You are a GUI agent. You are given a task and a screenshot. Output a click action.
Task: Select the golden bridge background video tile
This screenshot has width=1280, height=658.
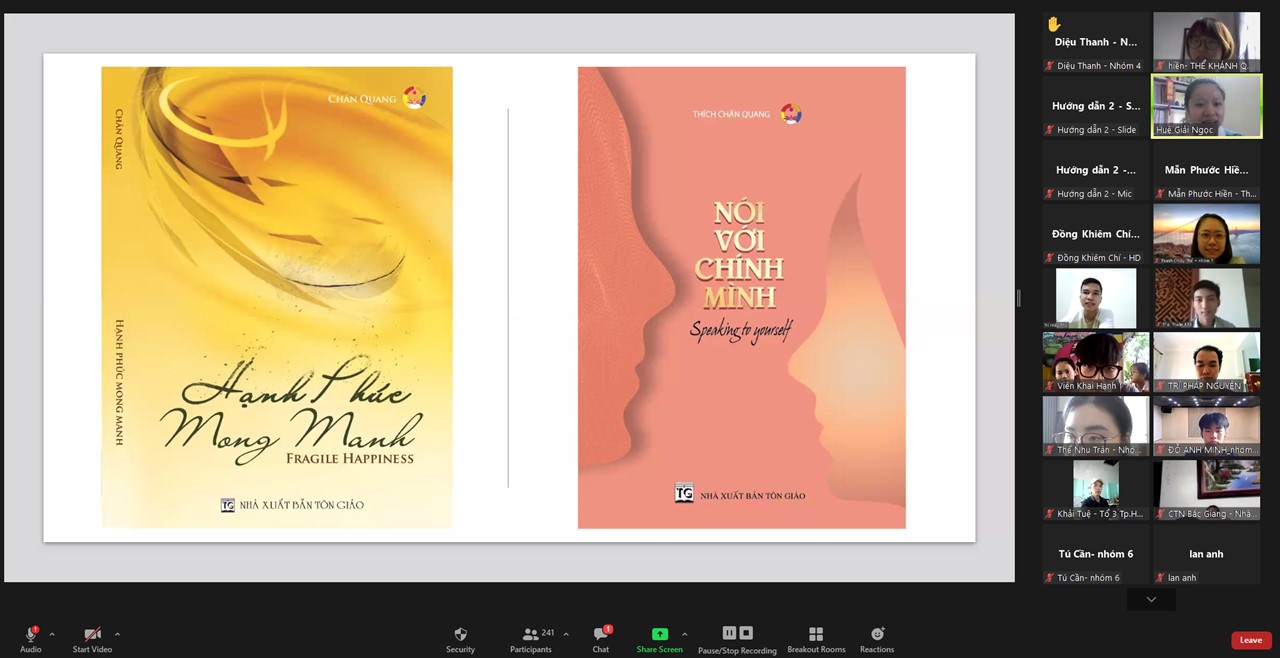(1206, 234)
